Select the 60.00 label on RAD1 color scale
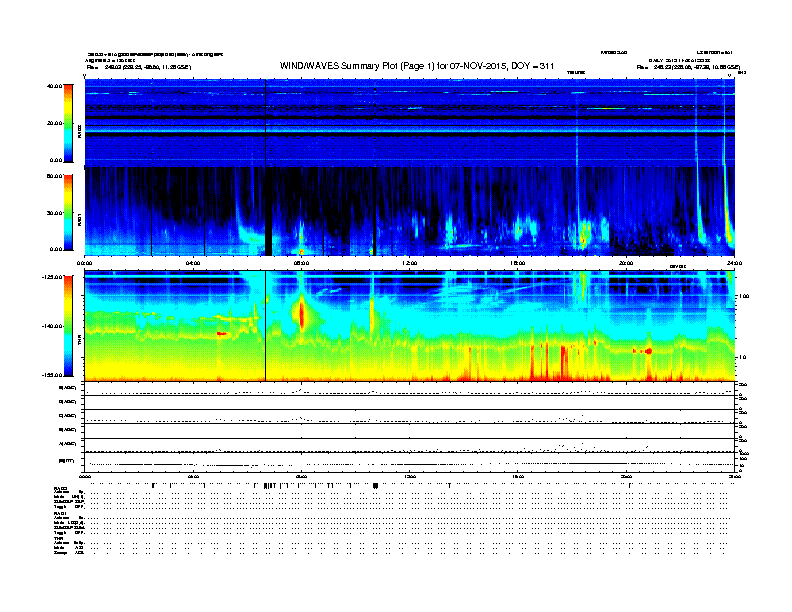 point(55,176)
